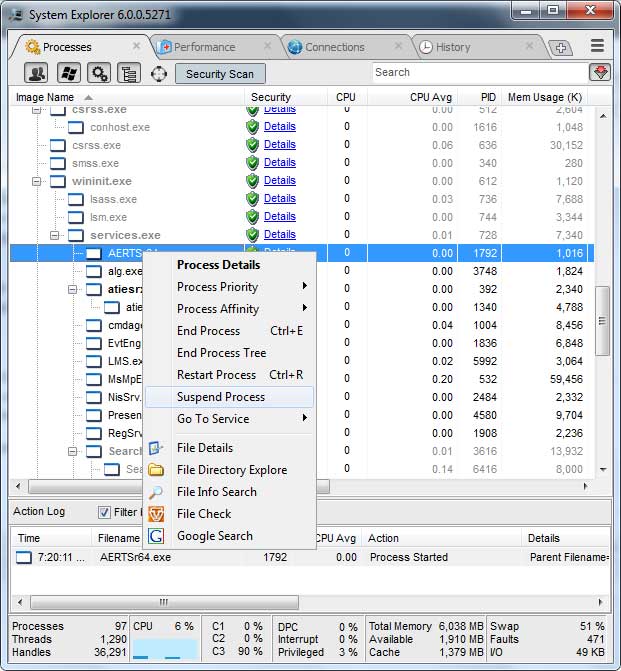Click the window icon beside lsass.exe

pyautogui.click(x=76, y=199)
